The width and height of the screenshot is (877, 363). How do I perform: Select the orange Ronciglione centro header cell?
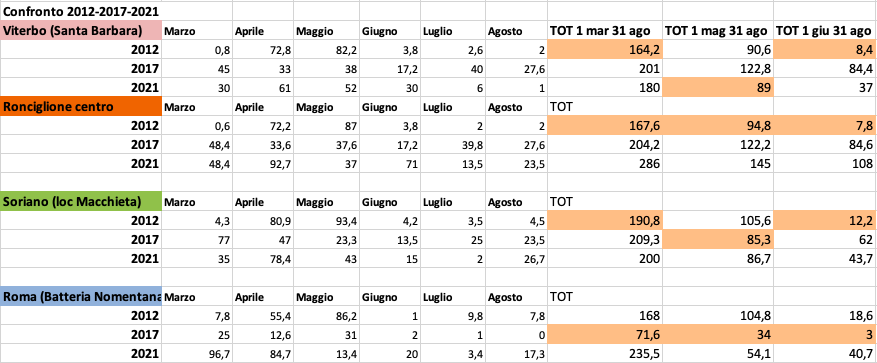point(81,107)
